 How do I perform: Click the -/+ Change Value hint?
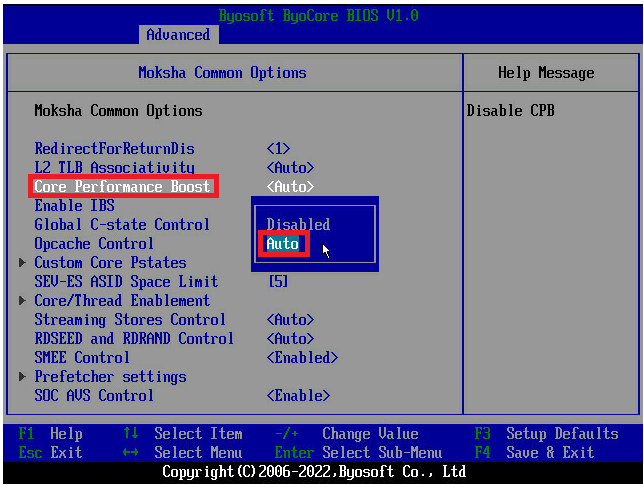(x=347, y=434)
